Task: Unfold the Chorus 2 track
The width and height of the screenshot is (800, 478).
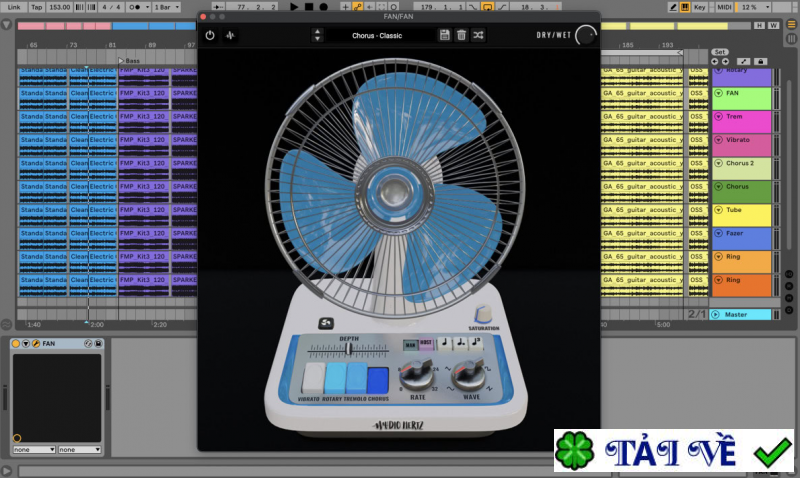Action: pyautogui.click(x=718, y=163)
